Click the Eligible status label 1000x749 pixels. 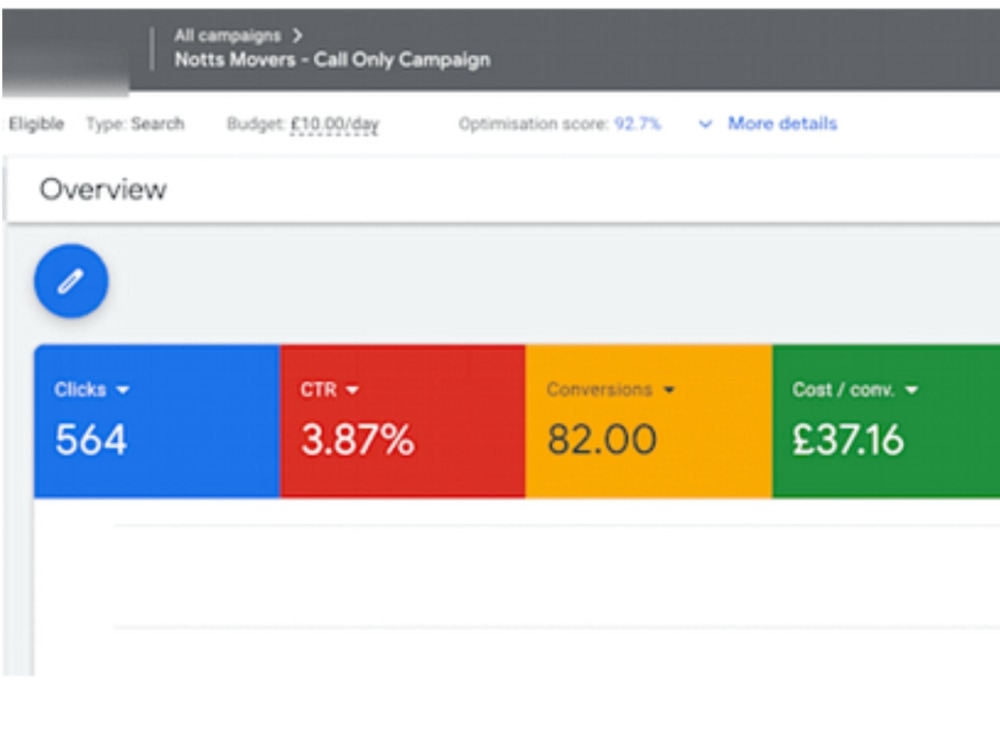click(36, 124)
